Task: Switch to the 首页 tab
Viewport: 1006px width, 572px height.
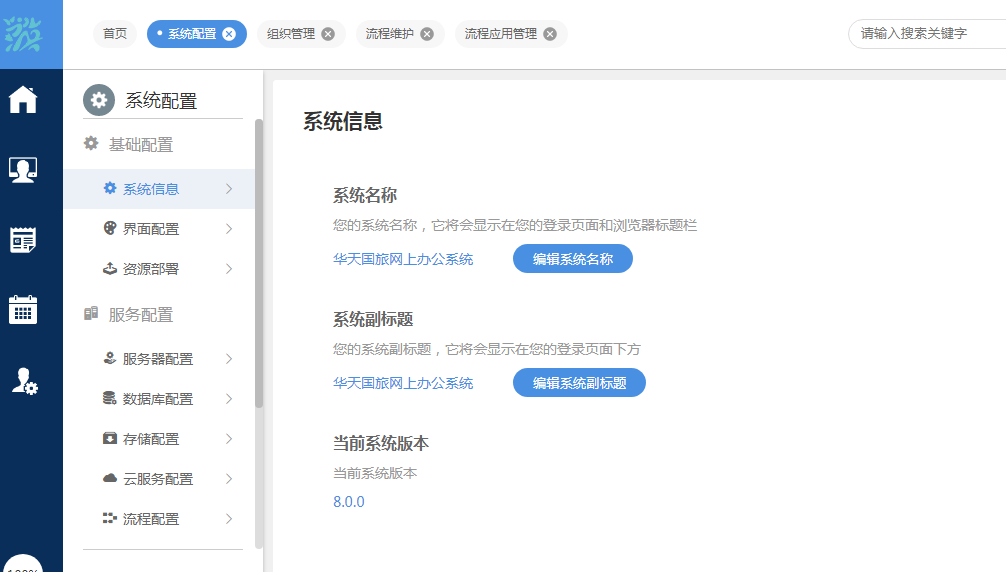Action: [x=115, y=34]
